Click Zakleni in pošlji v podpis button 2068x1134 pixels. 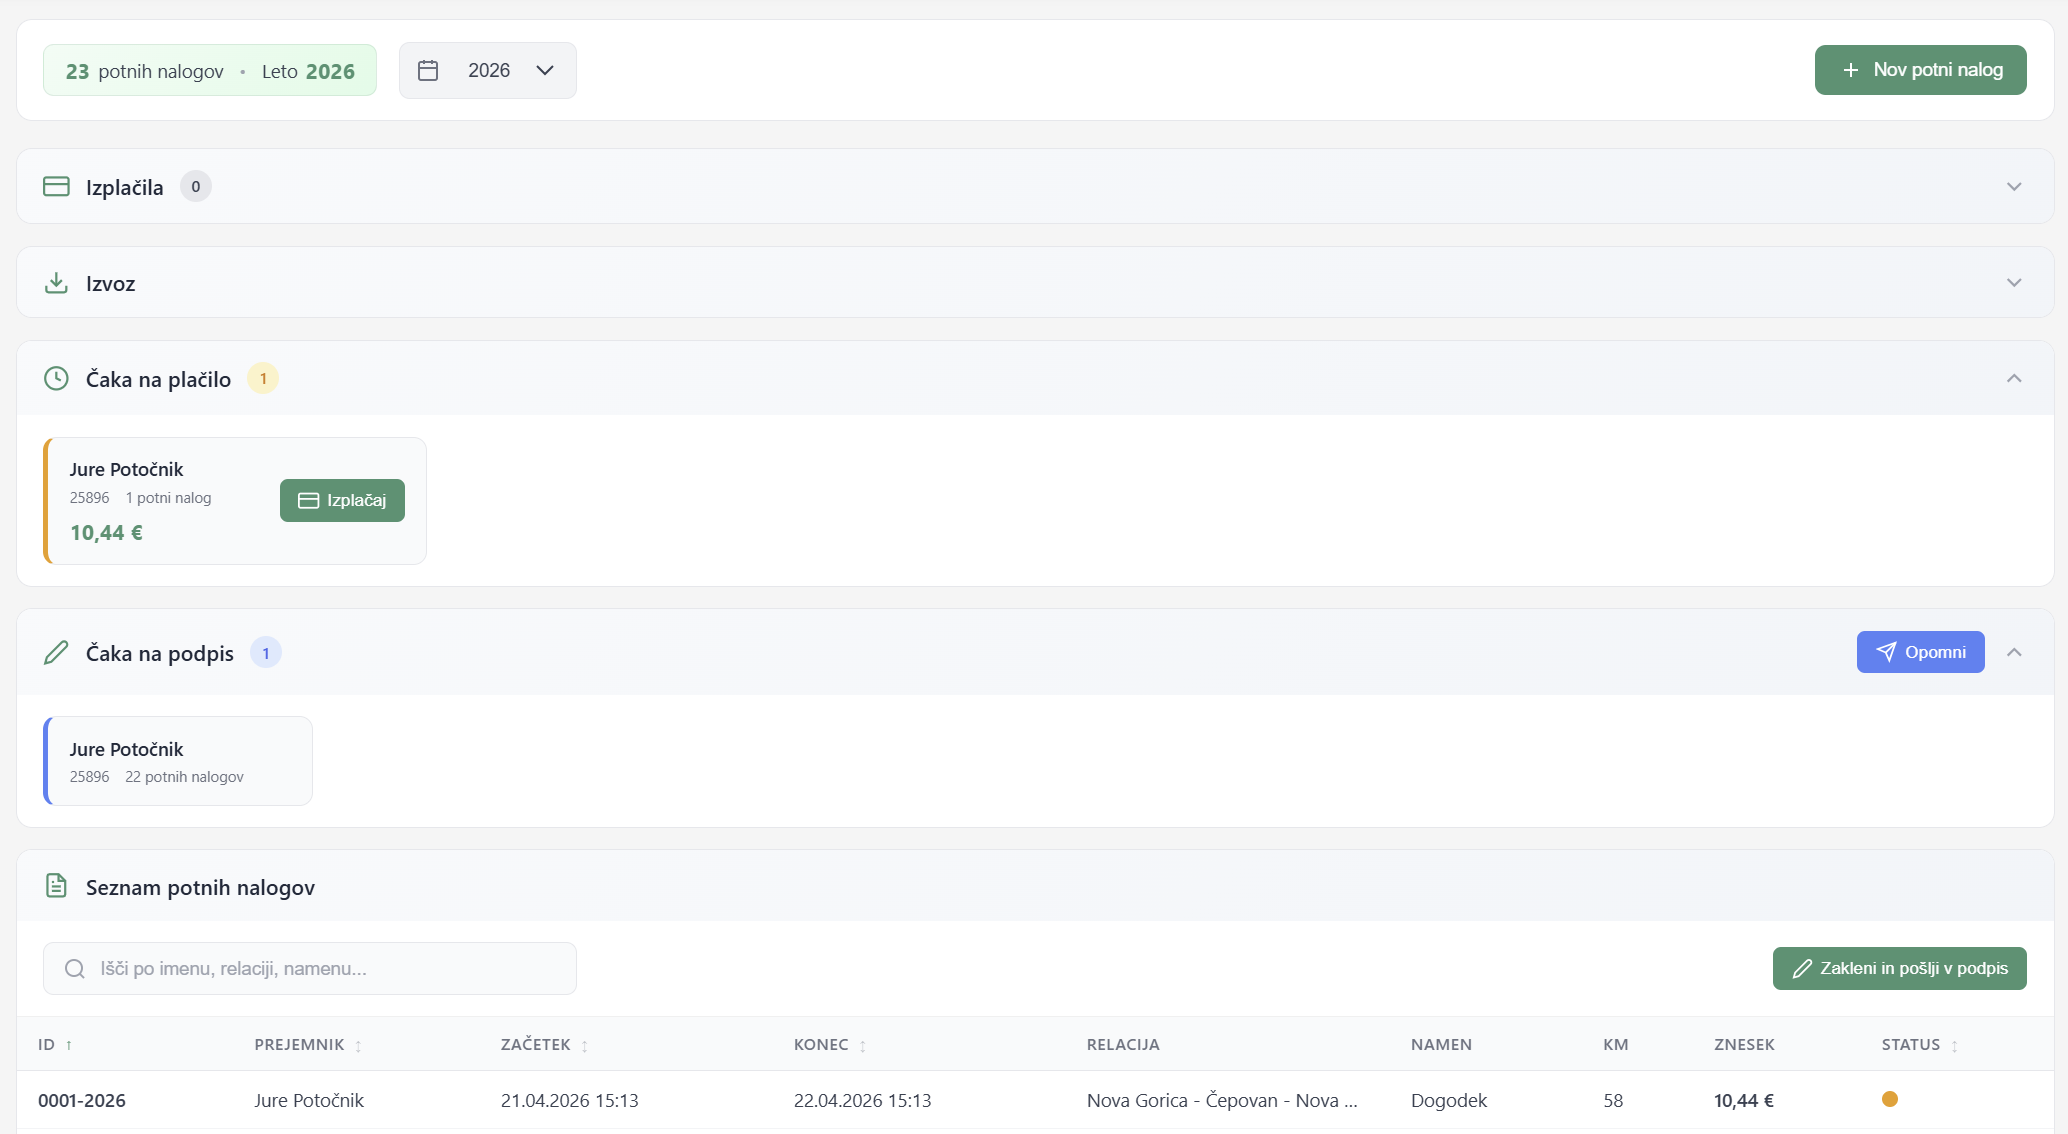pos(1899,968)
